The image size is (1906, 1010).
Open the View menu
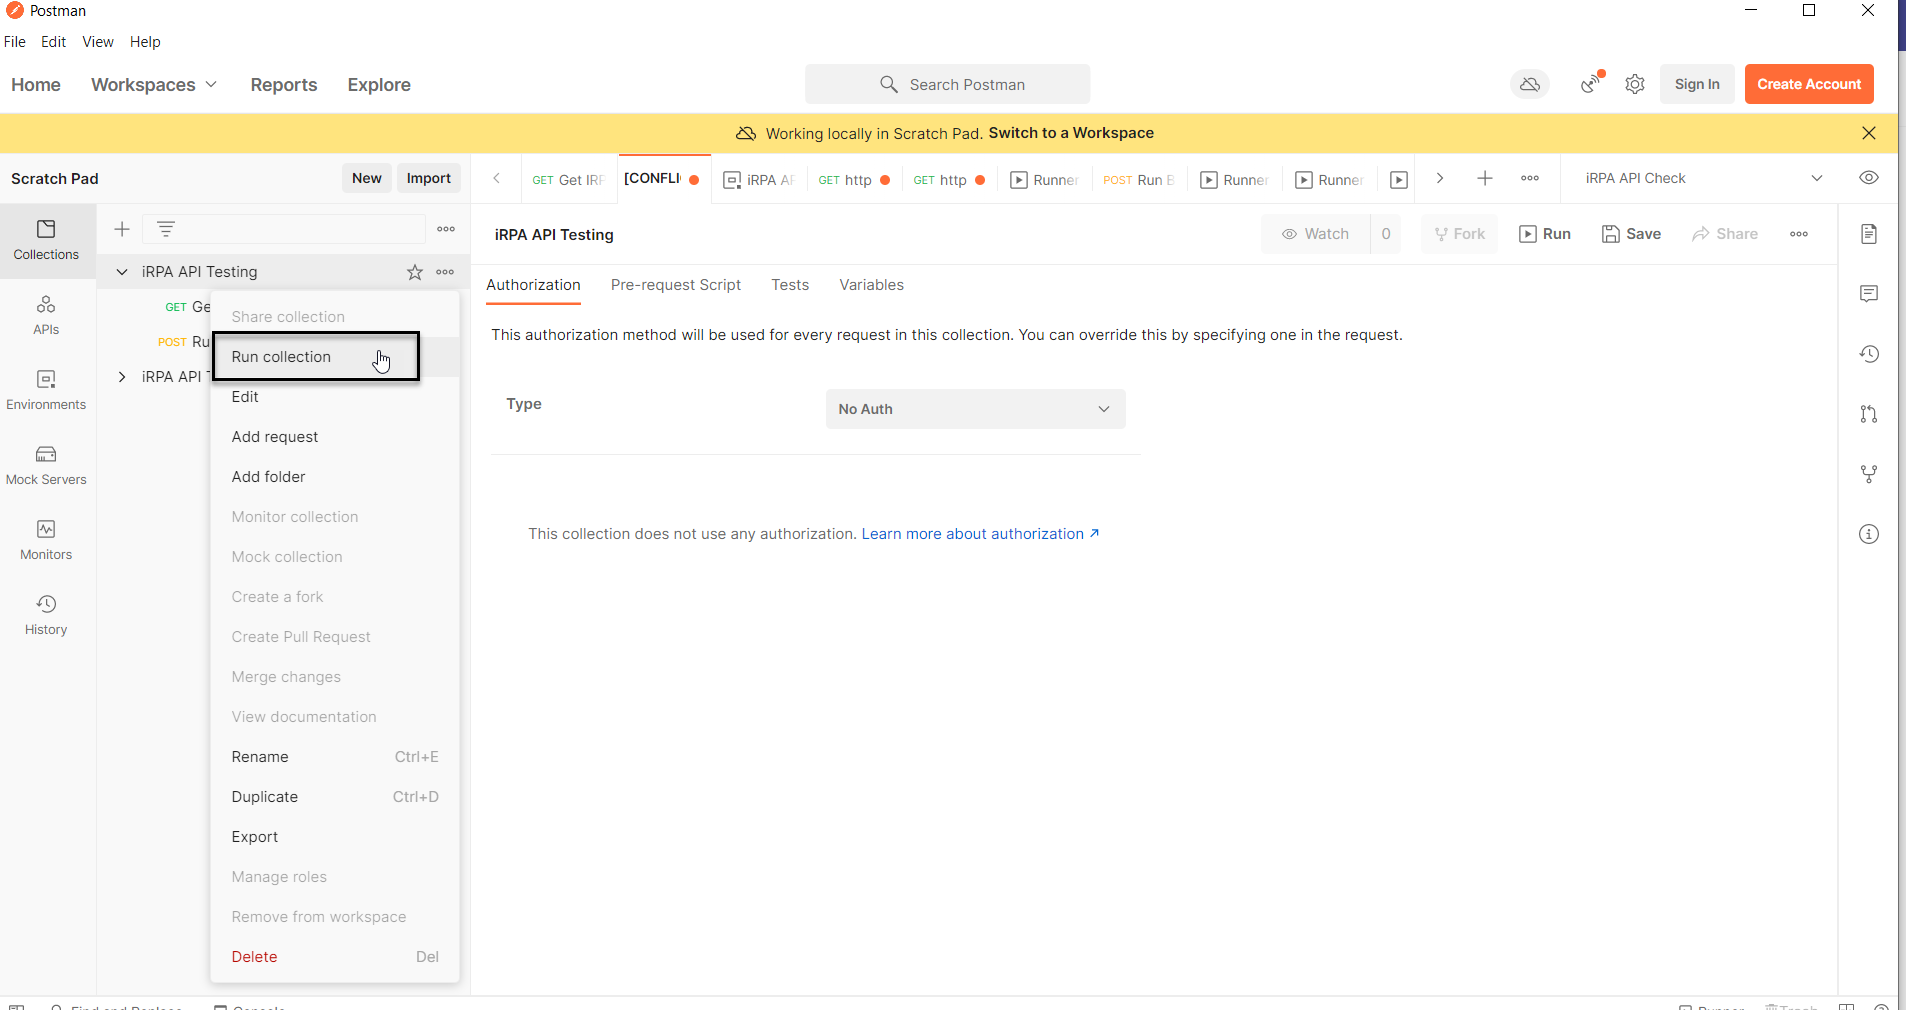coord(98,42)
